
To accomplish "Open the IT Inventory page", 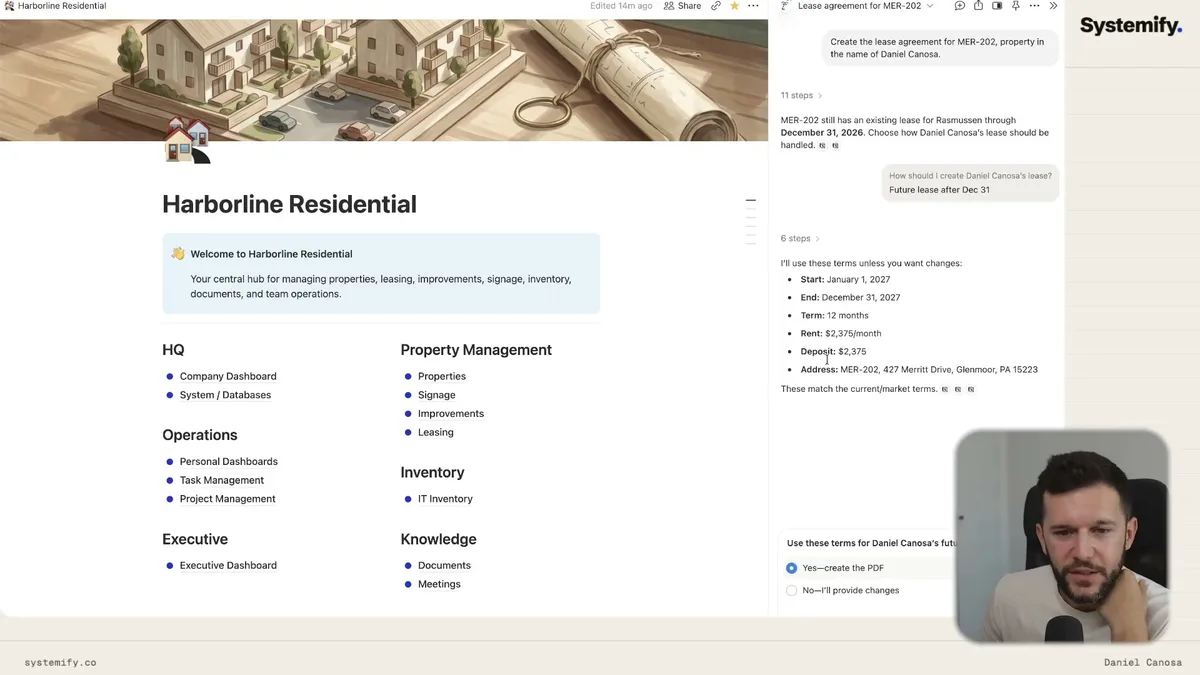I will [x=445, y=499].
